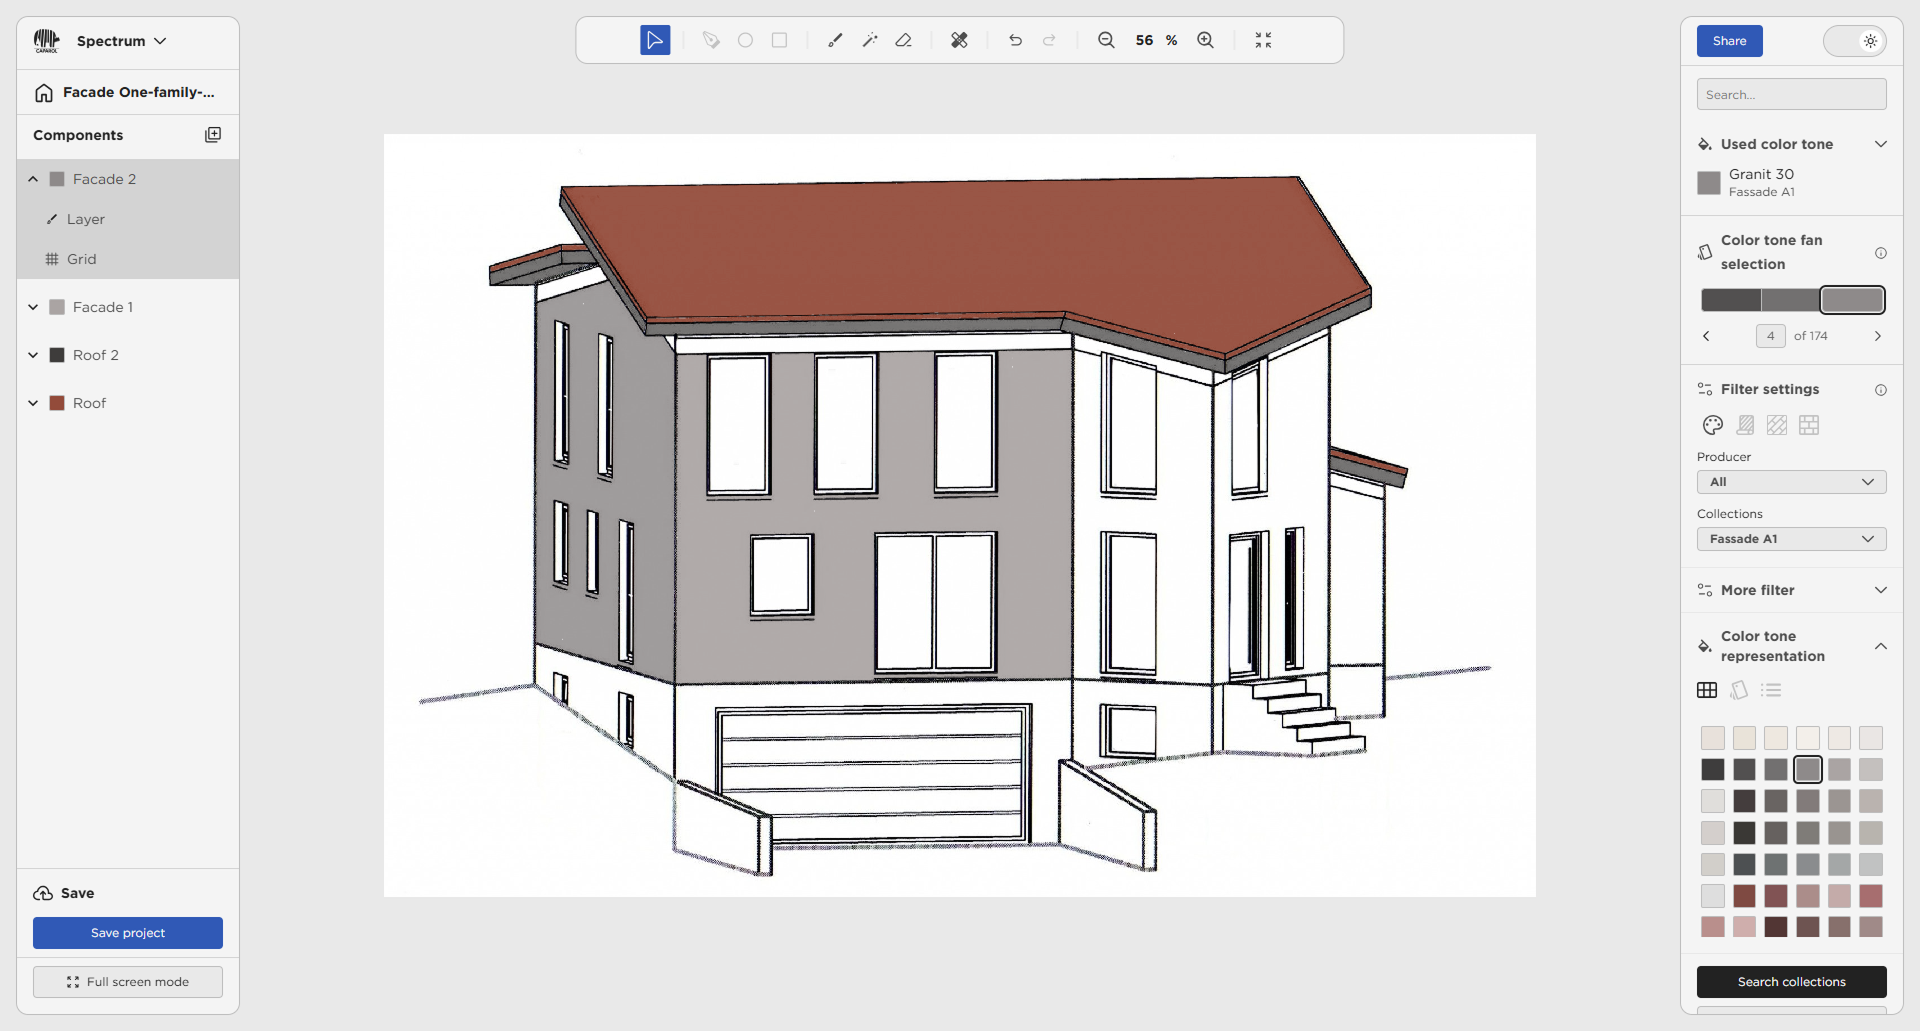This screenshot has height=1031, width=1920.
Task: Zoom in with the plus magnifier
Action: [x=1206, y=40]
